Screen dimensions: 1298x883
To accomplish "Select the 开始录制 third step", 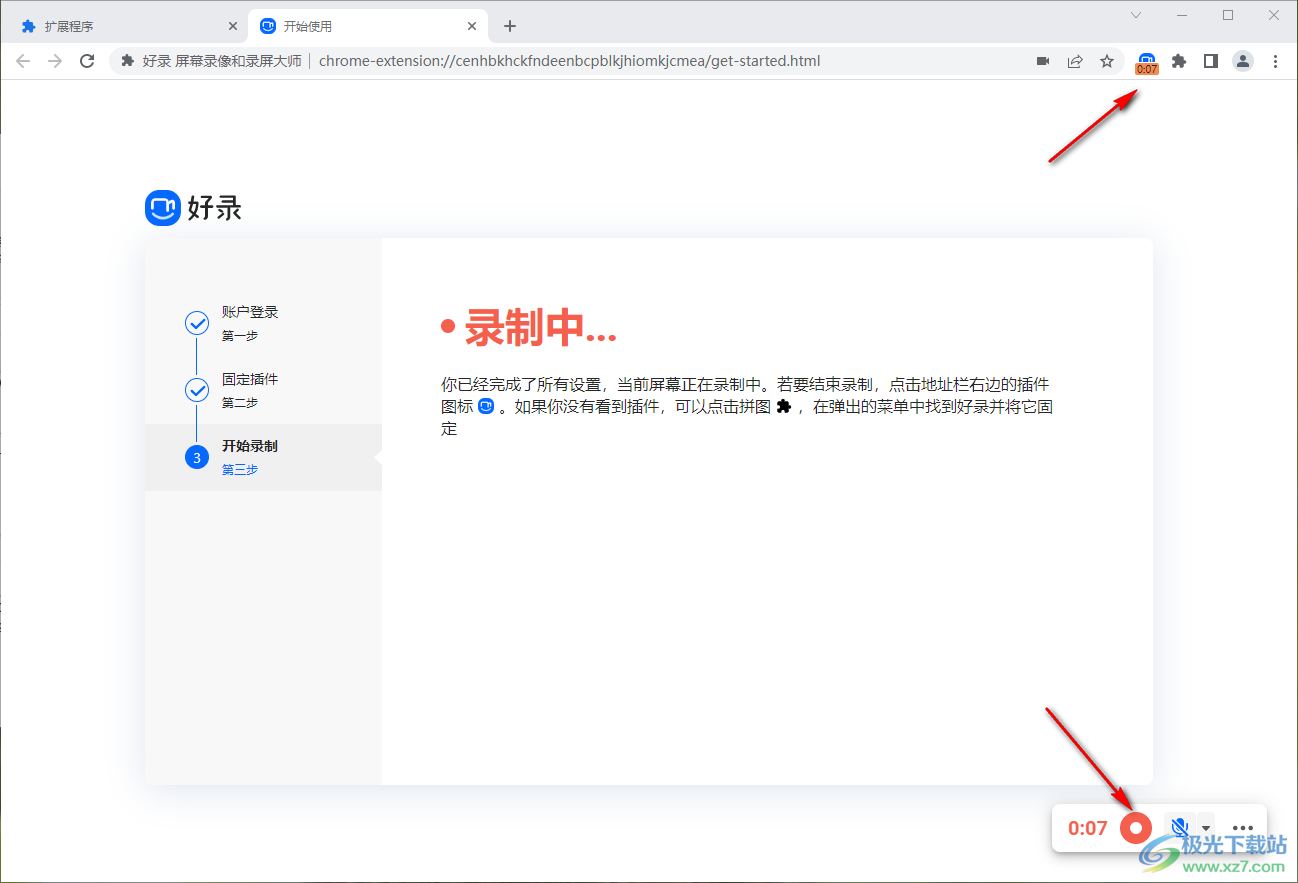I will 263,457.
